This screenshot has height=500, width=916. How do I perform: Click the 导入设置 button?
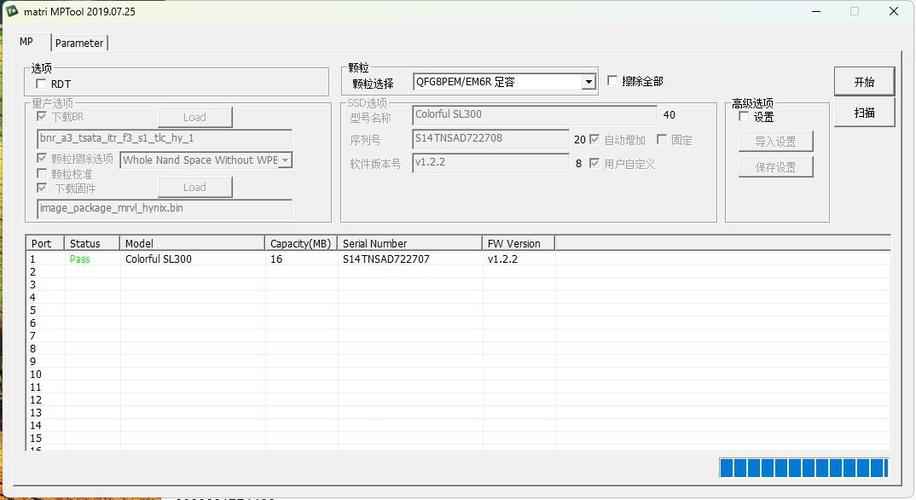pos(775,142)
